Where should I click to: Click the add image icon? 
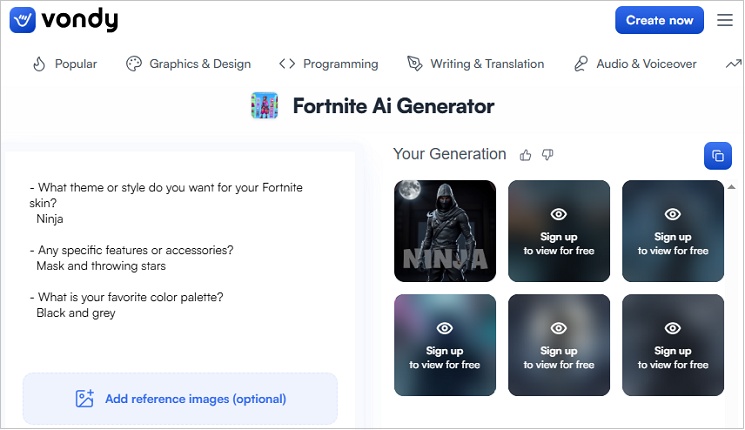(x=85, y=399)
